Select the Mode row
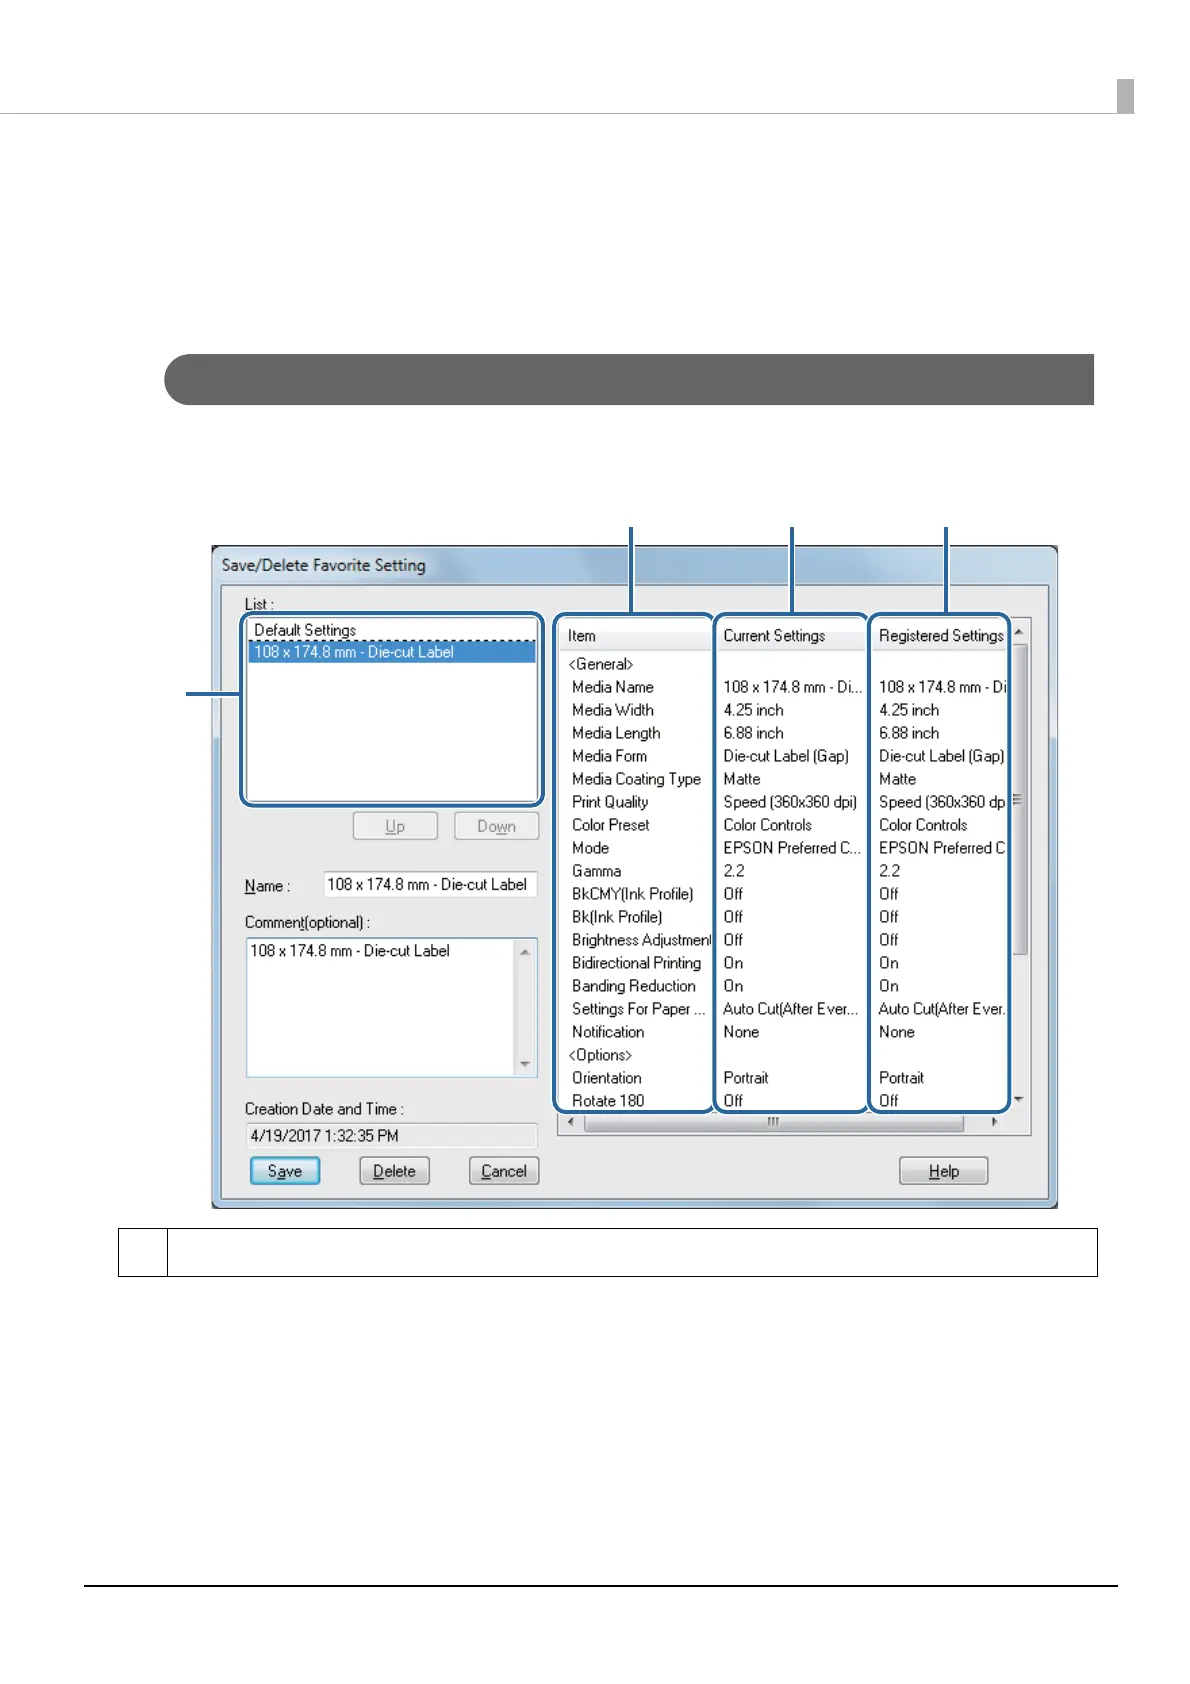Viewport: 1190px width, 1684px height. point(785,848)
